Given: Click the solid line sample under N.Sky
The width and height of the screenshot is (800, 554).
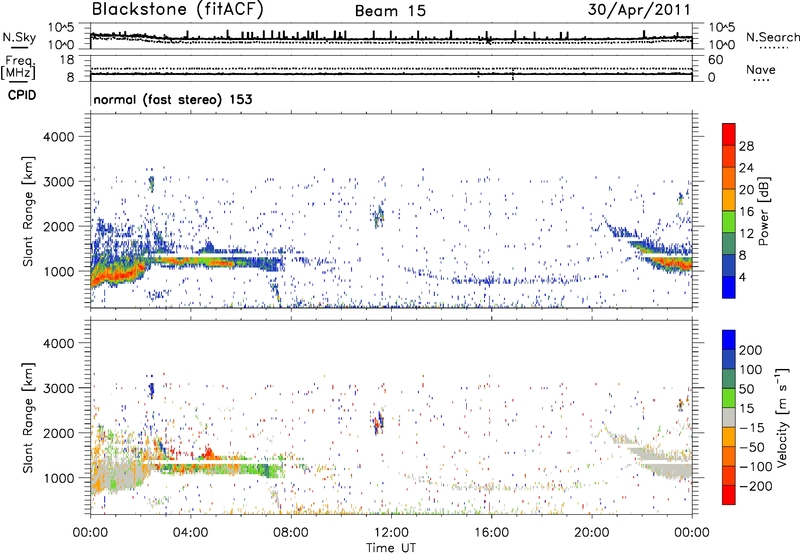Looking at the screenshot, I should tap(20, 48).
